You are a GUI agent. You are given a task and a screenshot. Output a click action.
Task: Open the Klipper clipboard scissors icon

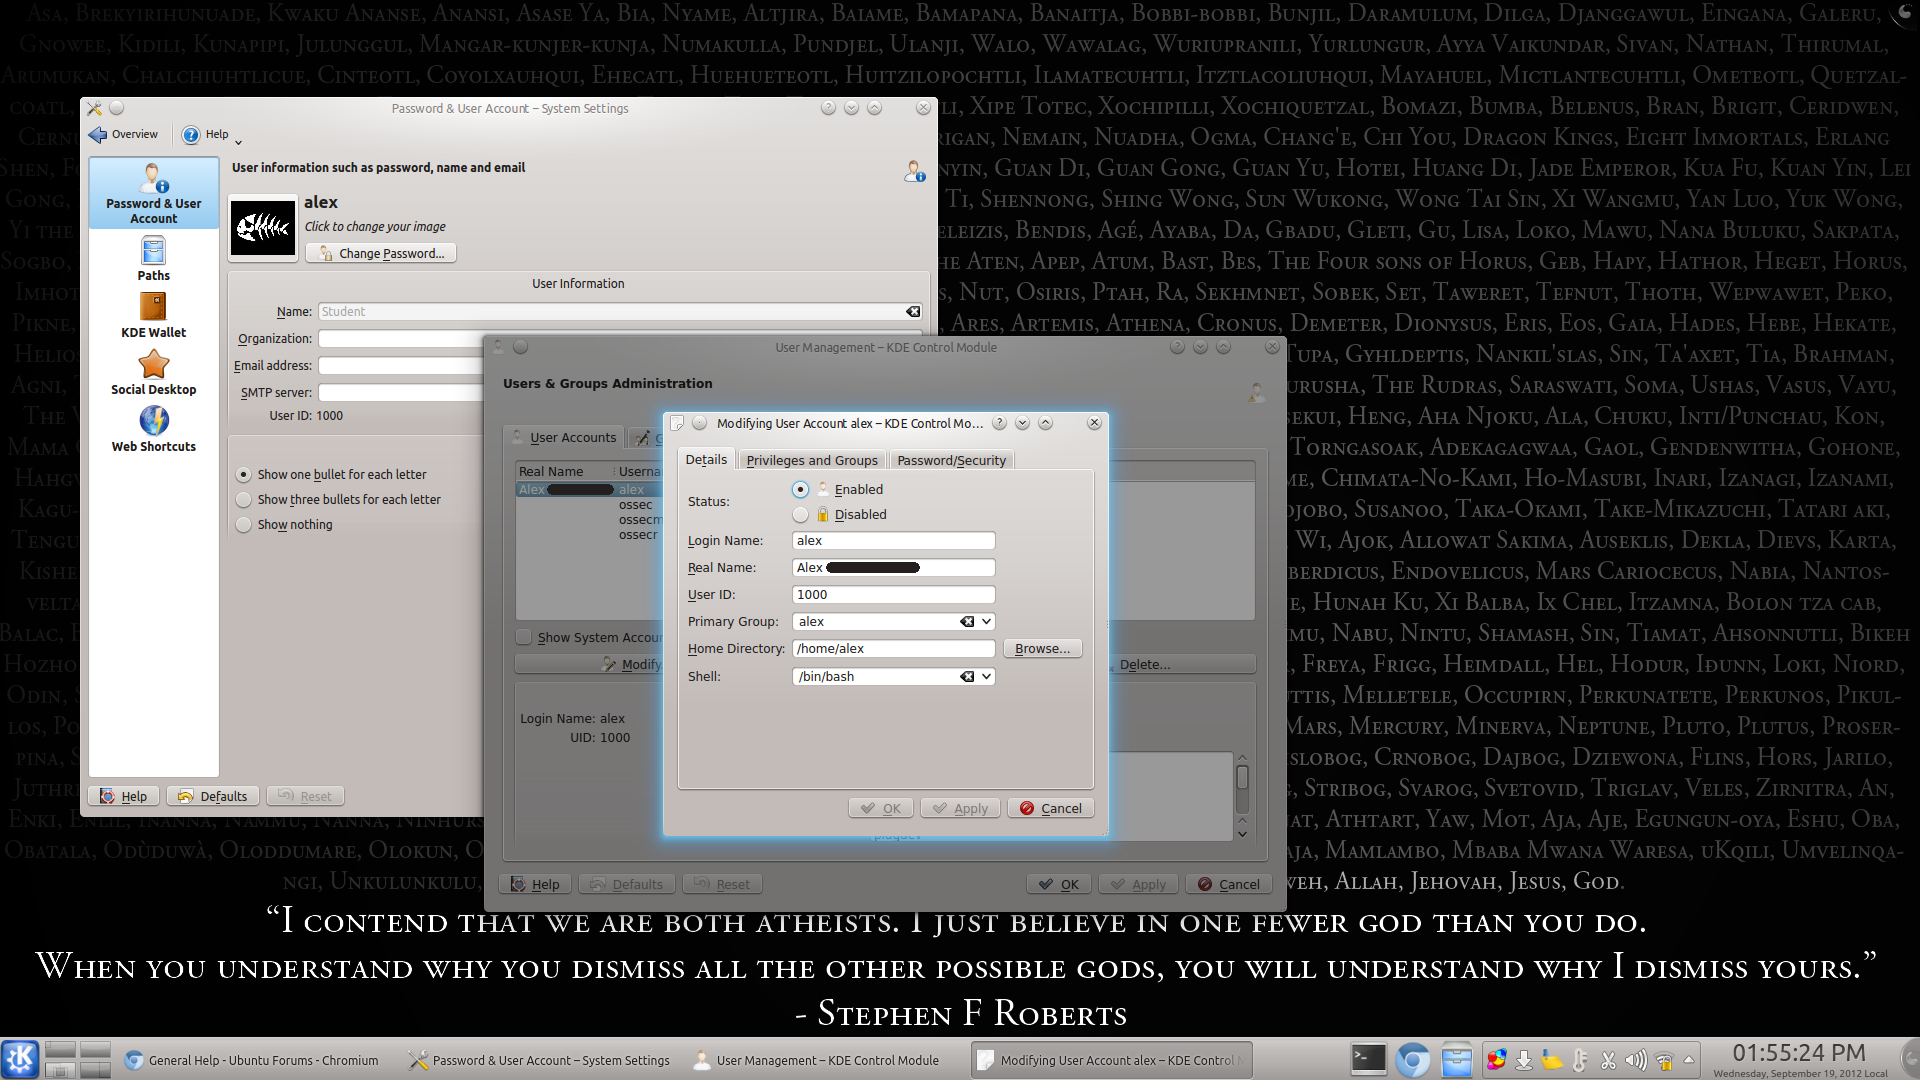(x=1608, y=1060)
